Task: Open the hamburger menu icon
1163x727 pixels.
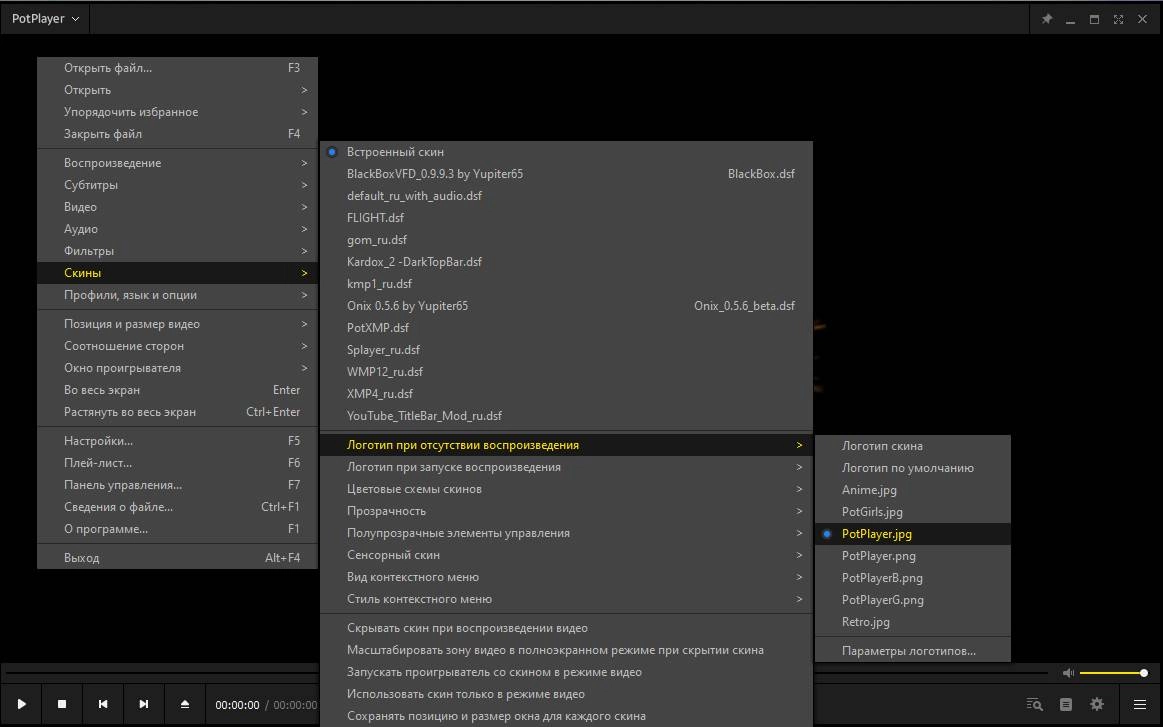Action: [1140, 704]
